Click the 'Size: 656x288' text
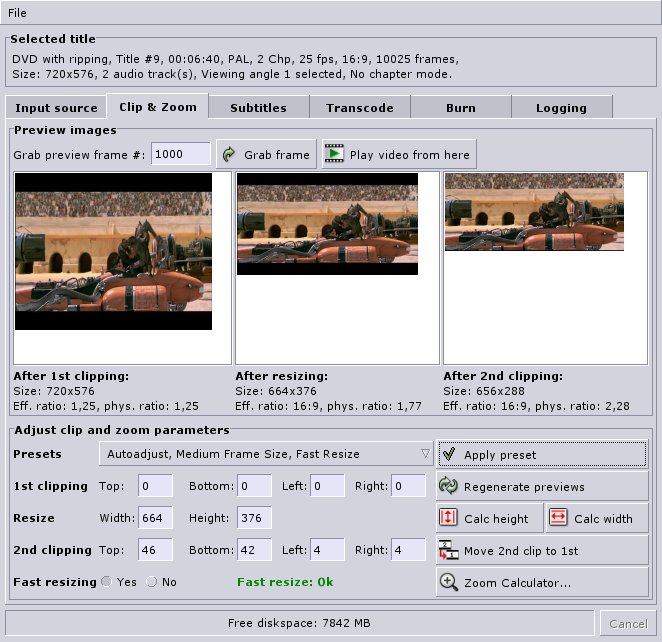The image size is (662, 642). tap(484, 391)
